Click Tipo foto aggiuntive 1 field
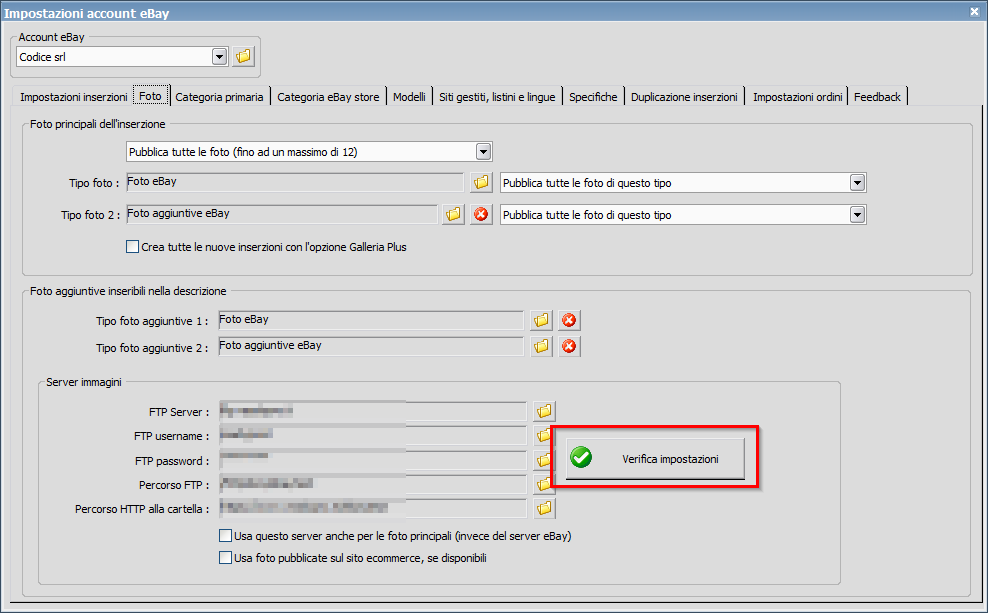Viewport: 988px width, 613px height. click(371, 320)
